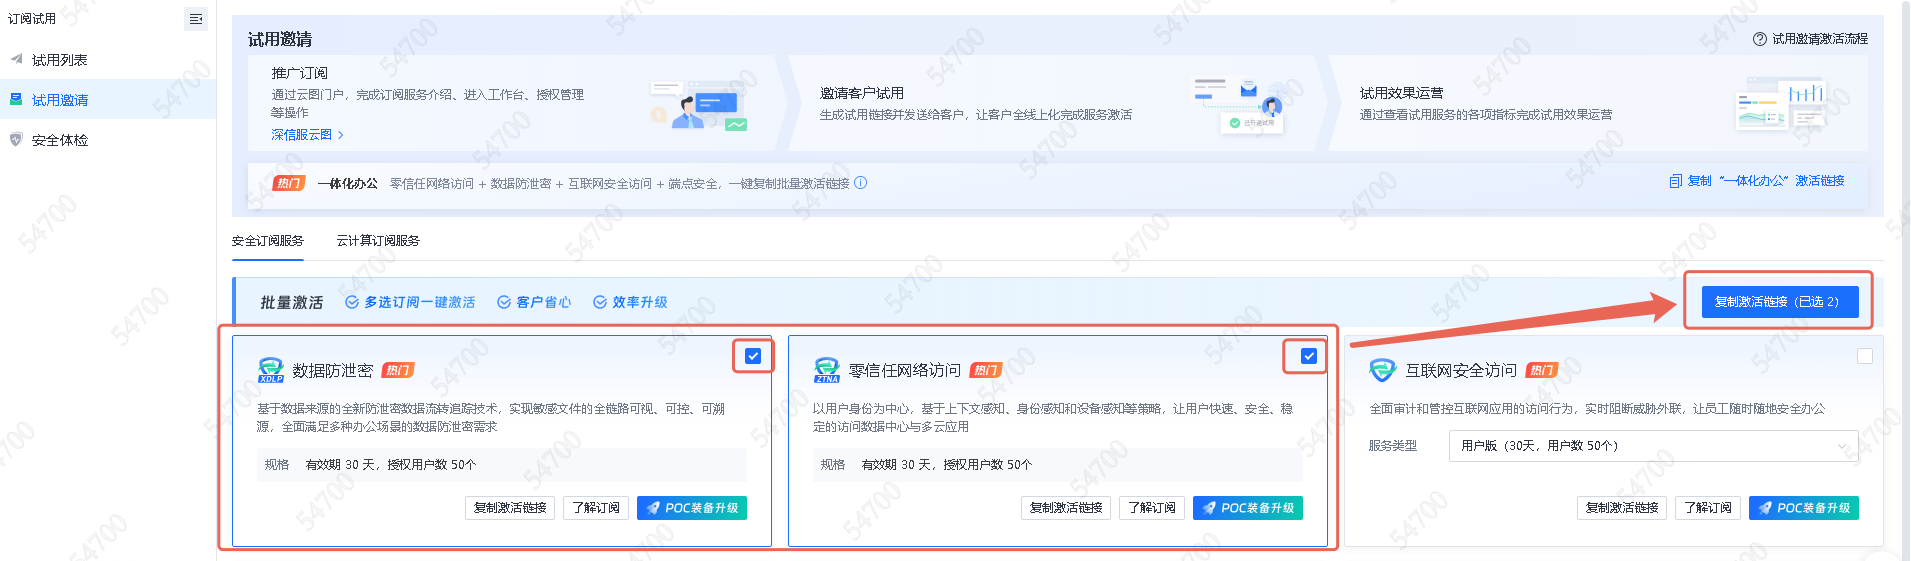Uncheck the 数据防泄密 card checkbox
1911x561 pixels.
[x=753, y=356]
